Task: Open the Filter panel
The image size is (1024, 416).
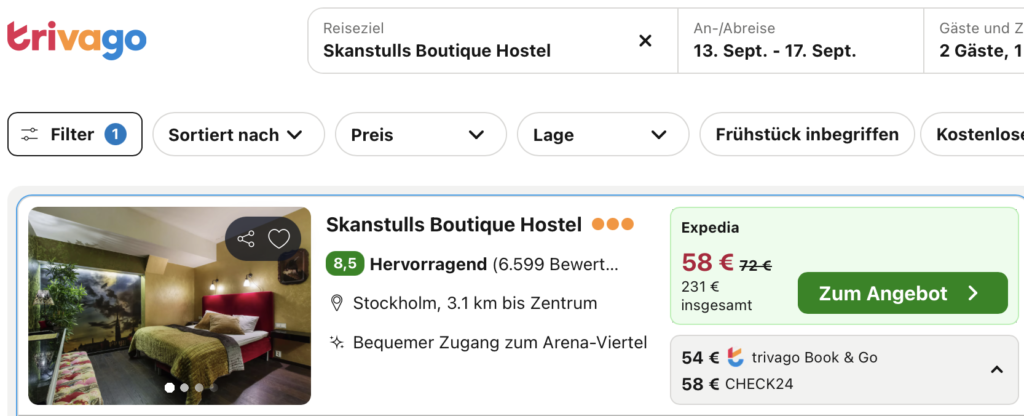Action: 74,135
